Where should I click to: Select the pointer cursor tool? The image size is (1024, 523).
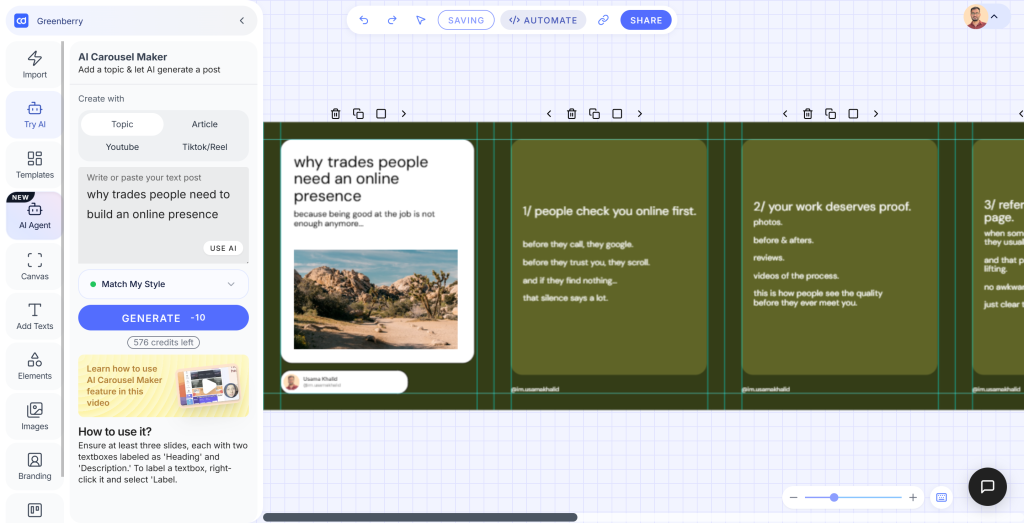pos(421,20)
